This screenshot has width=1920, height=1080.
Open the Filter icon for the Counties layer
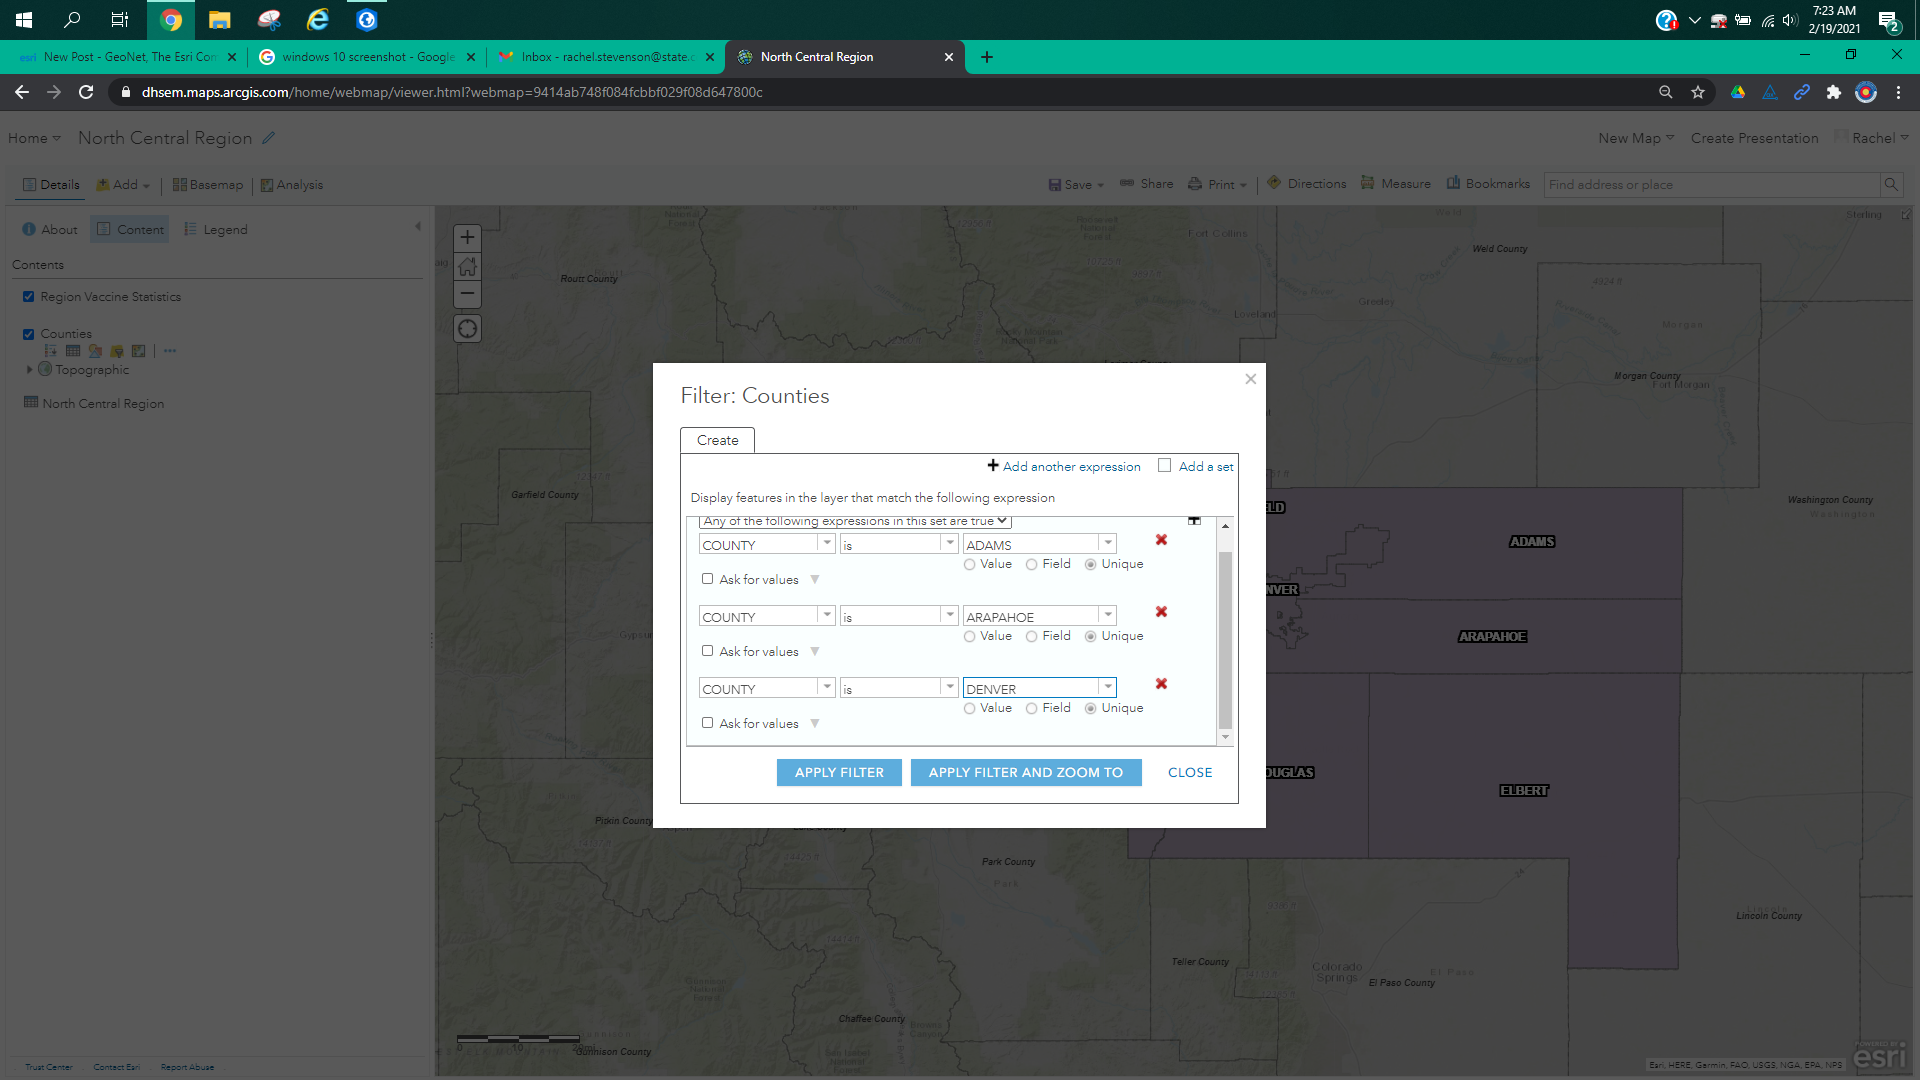pyautogui.click(x=117, y=351)
